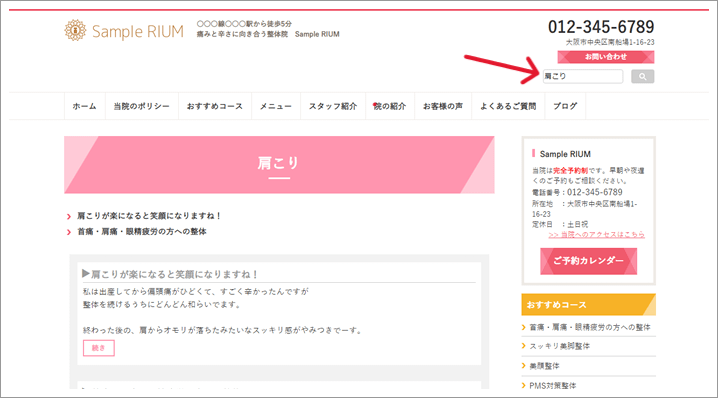Open よくあるご質問 page
The height and width of the screenshot is (398, 718).
(x=508, y=106)
